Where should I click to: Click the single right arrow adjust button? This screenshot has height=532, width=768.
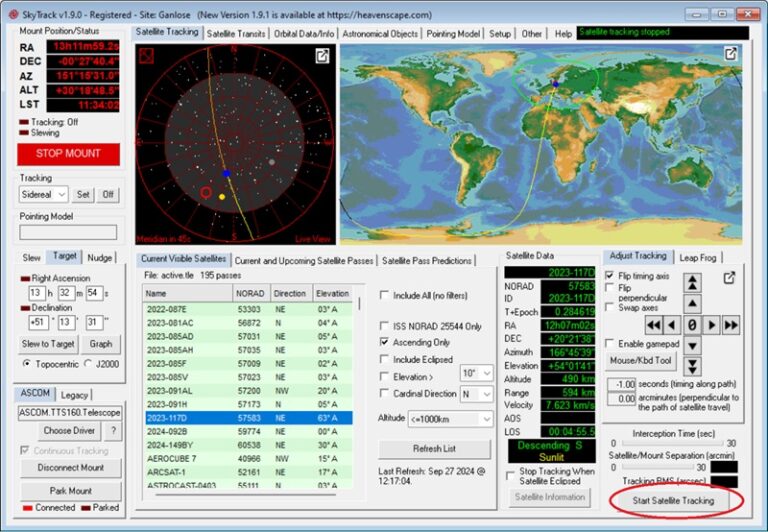(x=712, y=325)
